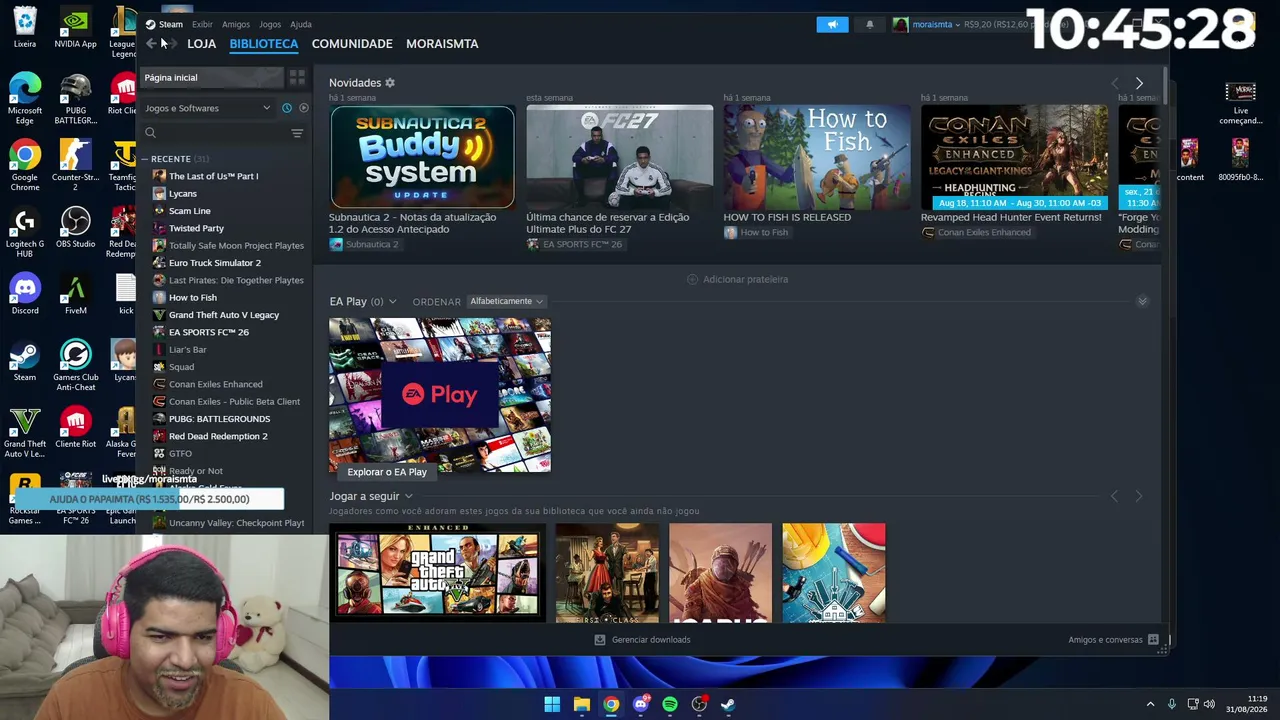
Task: Open Windows Start menu
Action: (552, 704)
